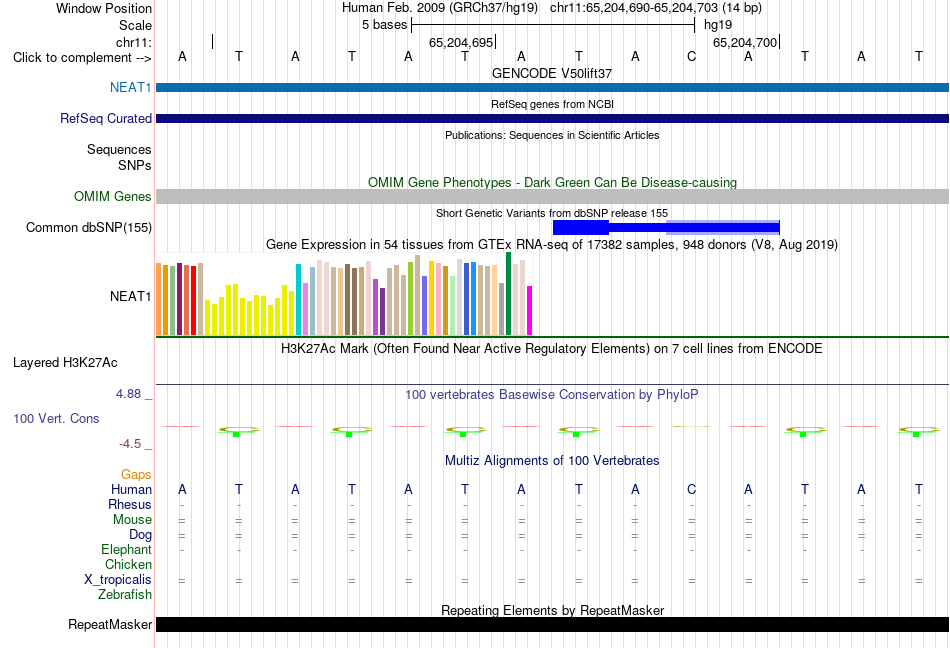Click the 65,204,700 ruler coordinate
Image resolution: width=950 pixels, height=648 pixels.
(745, 42)
